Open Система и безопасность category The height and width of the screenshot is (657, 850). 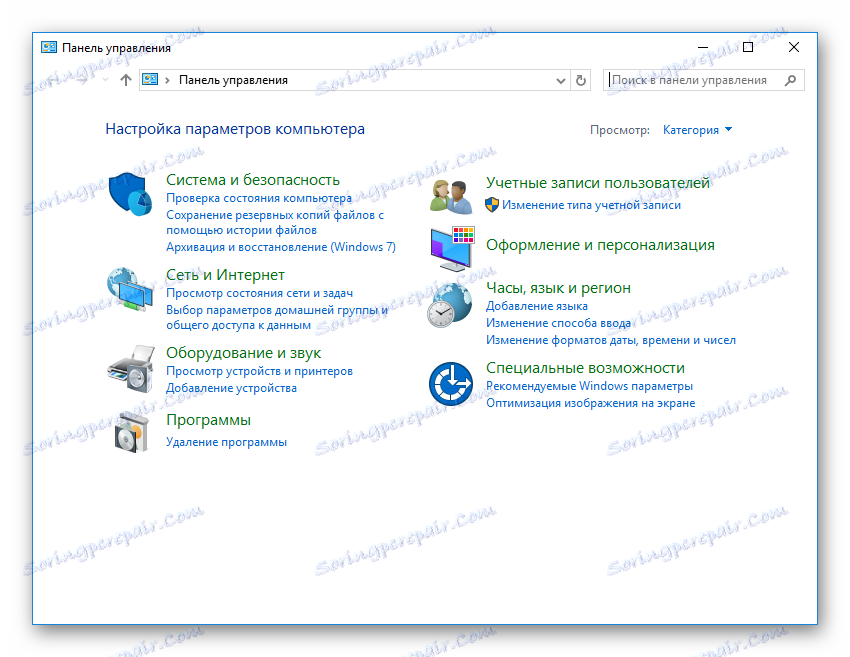point(253,179)
